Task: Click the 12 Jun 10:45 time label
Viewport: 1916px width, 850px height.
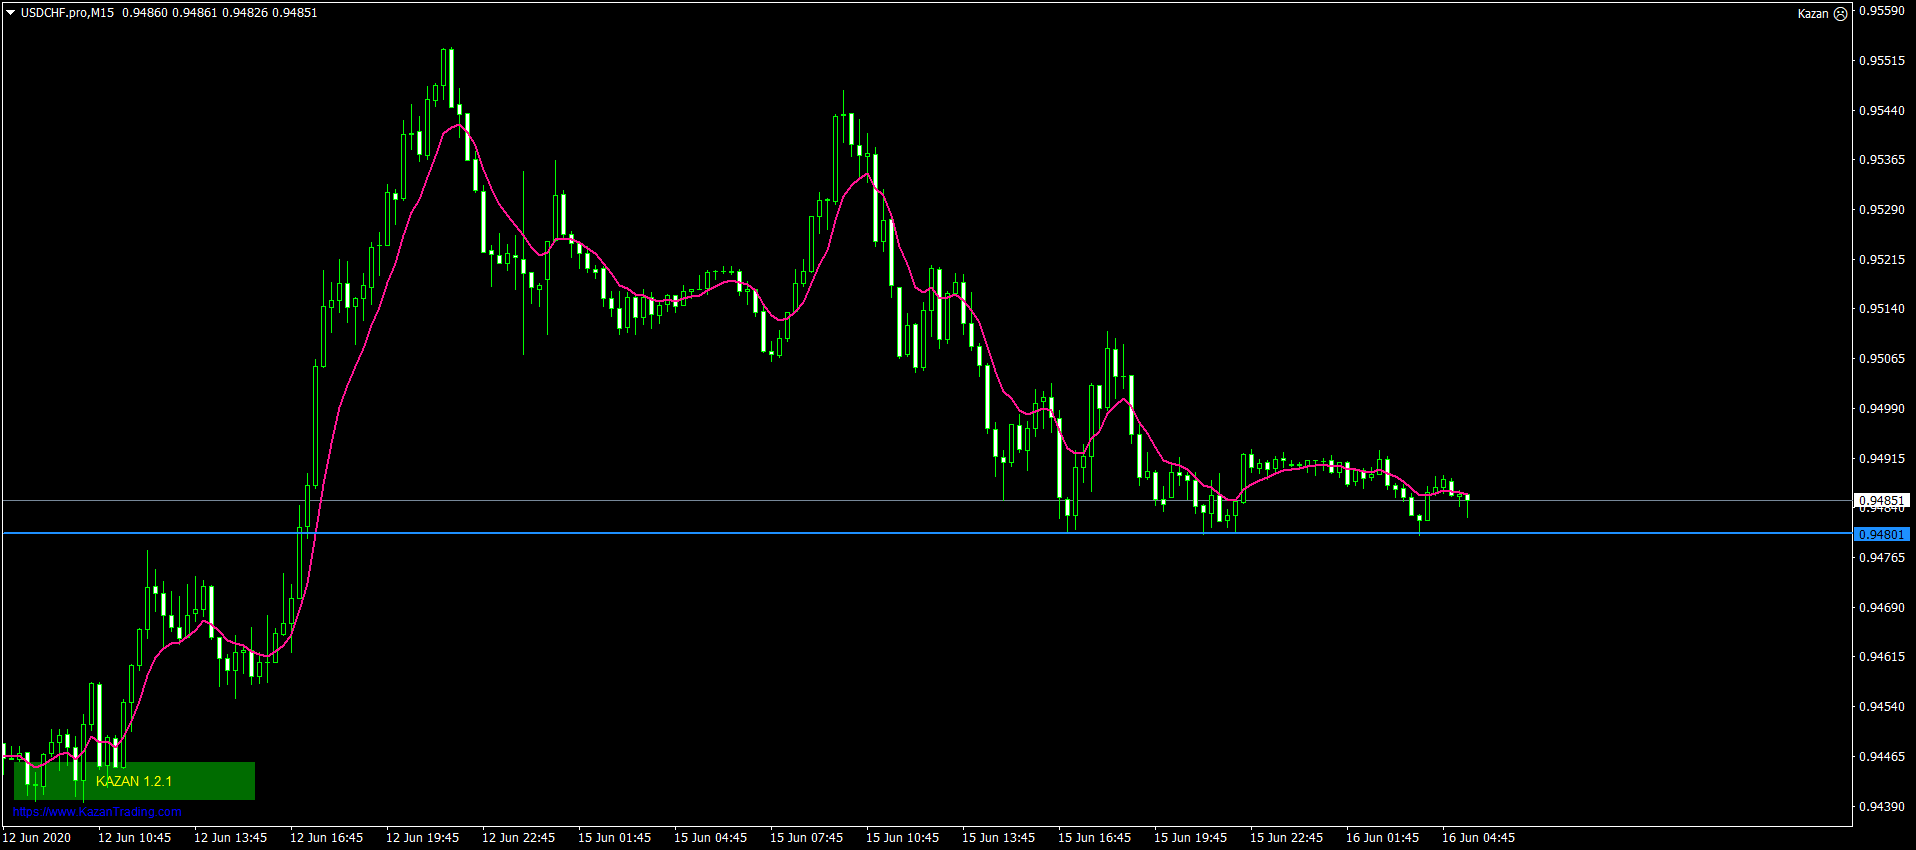Action: [x=134, y=838]
